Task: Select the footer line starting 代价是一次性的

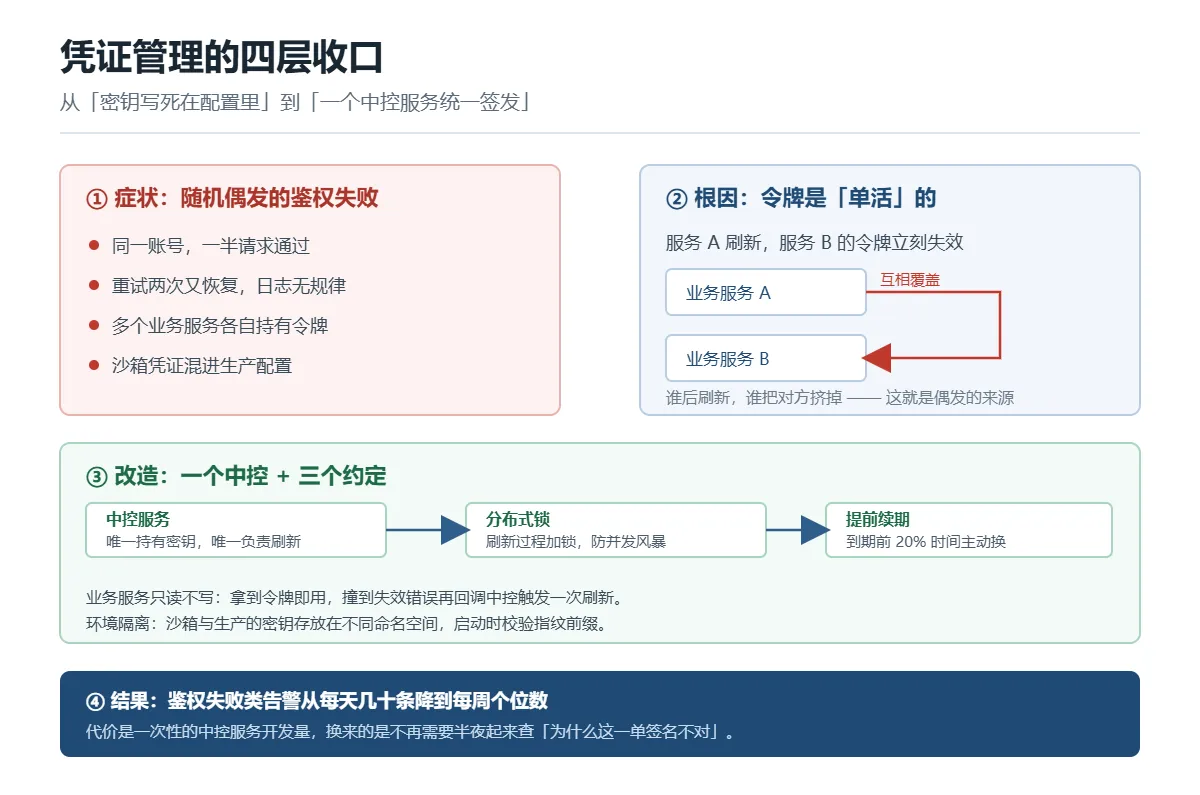Action: [x=412, y=732]
